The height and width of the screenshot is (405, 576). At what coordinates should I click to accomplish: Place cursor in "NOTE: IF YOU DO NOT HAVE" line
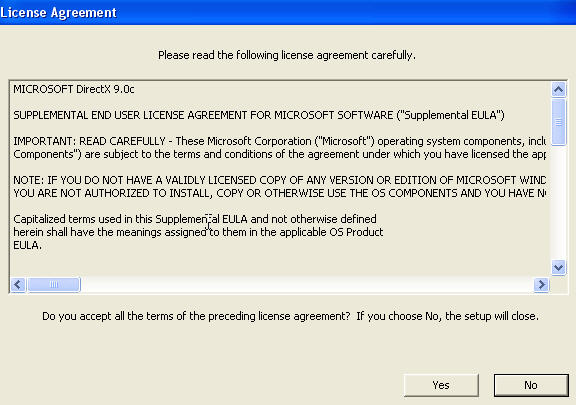[279, 180]
